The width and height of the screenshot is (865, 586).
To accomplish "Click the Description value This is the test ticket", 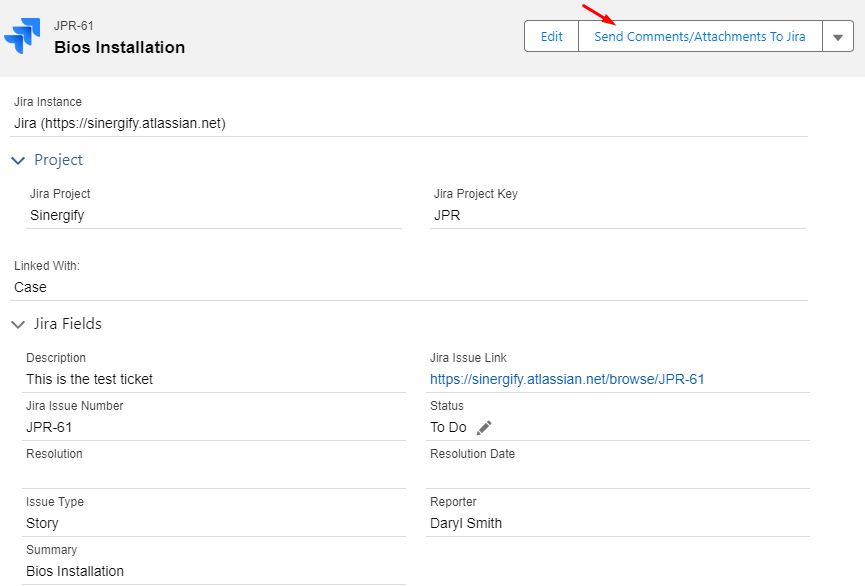I will (x=89, y=380).
